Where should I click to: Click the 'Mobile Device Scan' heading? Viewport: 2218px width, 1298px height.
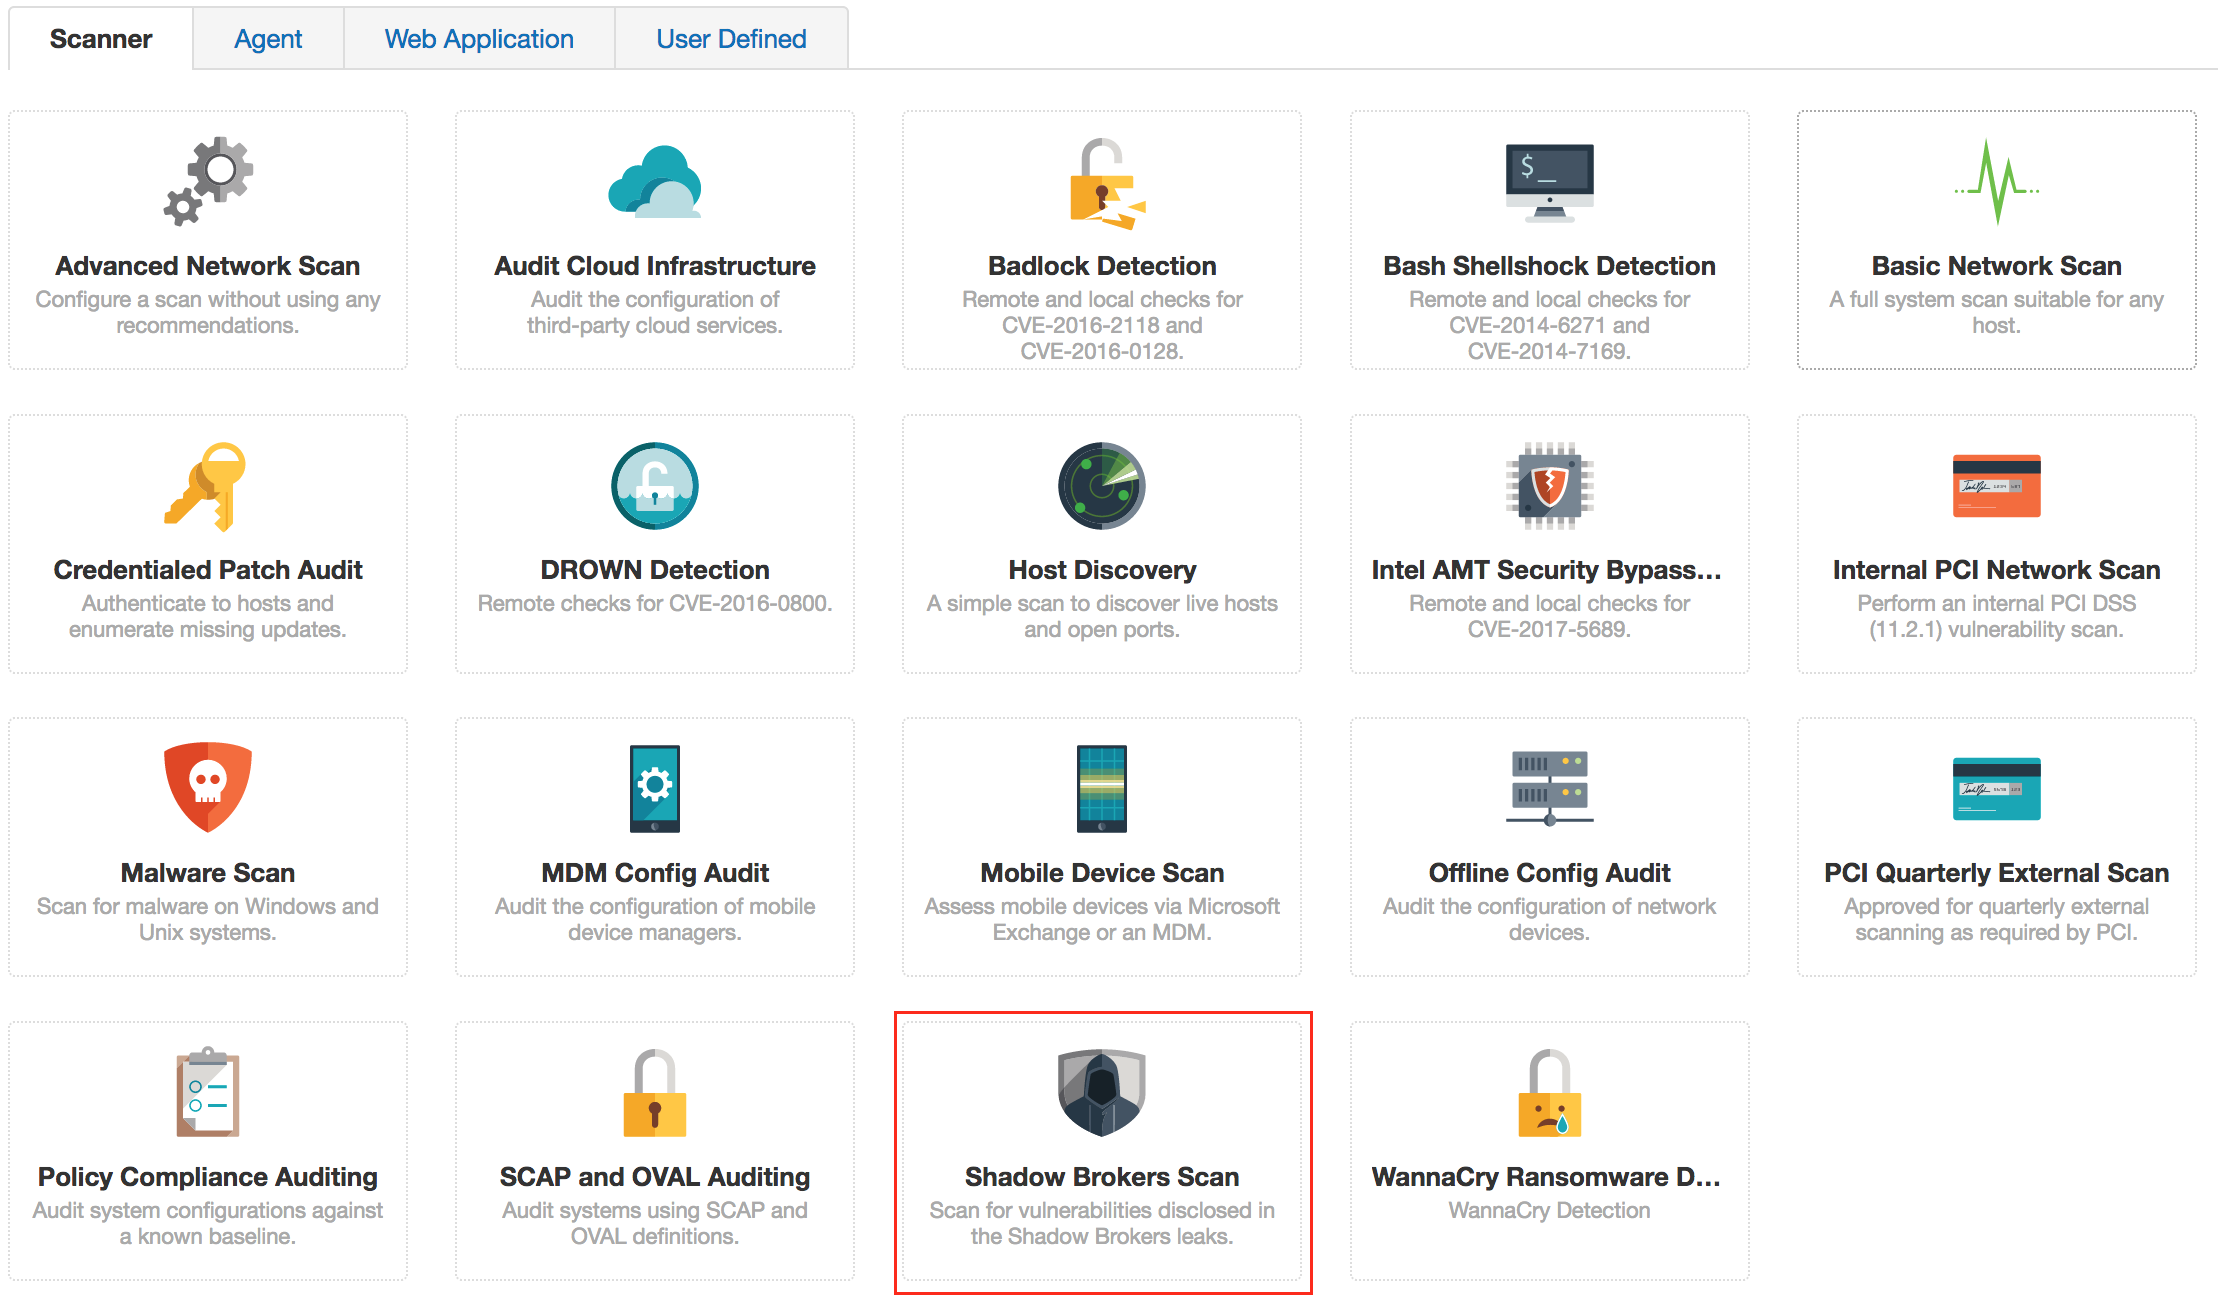pyautogui.click(x=1102, y=873)
